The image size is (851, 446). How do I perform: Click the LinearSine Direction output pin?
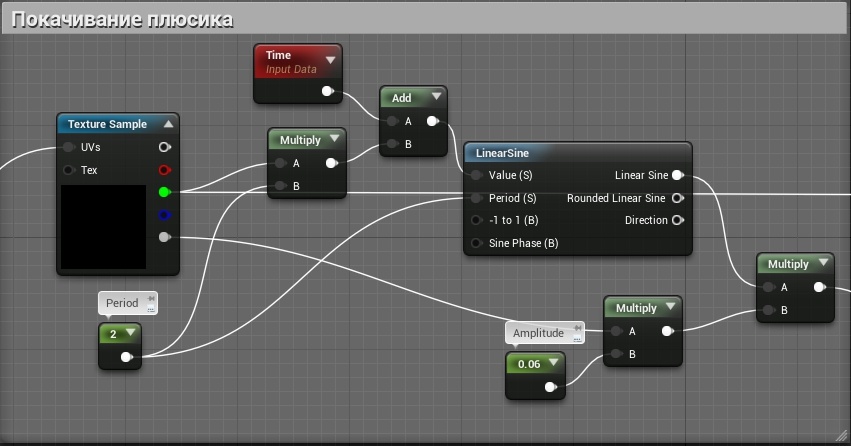tap(678, 220)
